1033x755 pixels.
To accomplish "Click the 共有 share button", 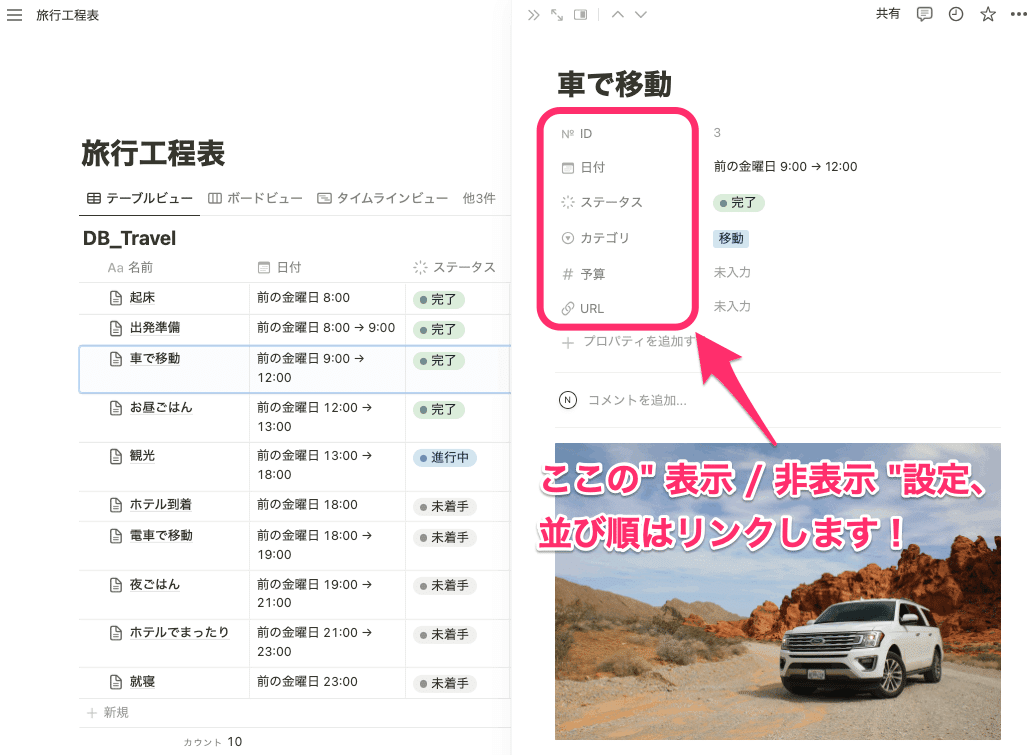I will tap(888, 14).
